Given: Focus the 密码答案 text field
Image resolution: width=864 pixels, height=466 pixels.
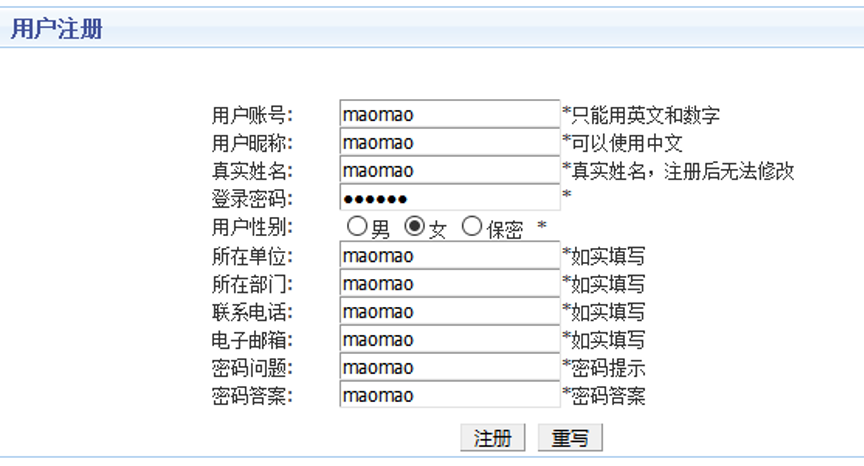Looking at the screenshot, I should tap(449, 396).
